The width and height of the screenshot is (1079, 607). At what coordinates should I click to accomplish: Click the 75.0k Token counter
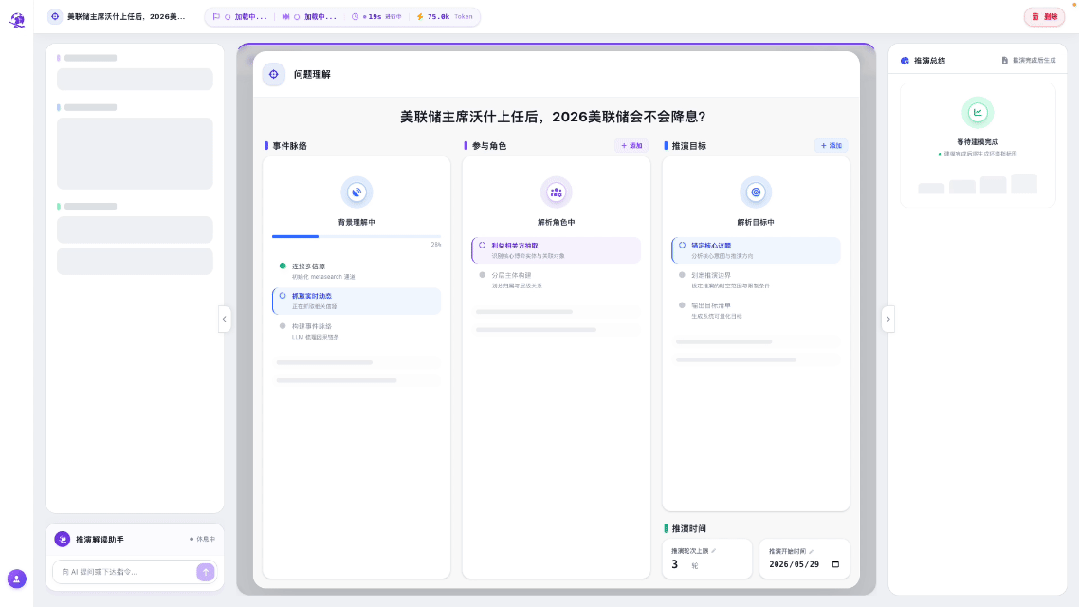point(450,17)
